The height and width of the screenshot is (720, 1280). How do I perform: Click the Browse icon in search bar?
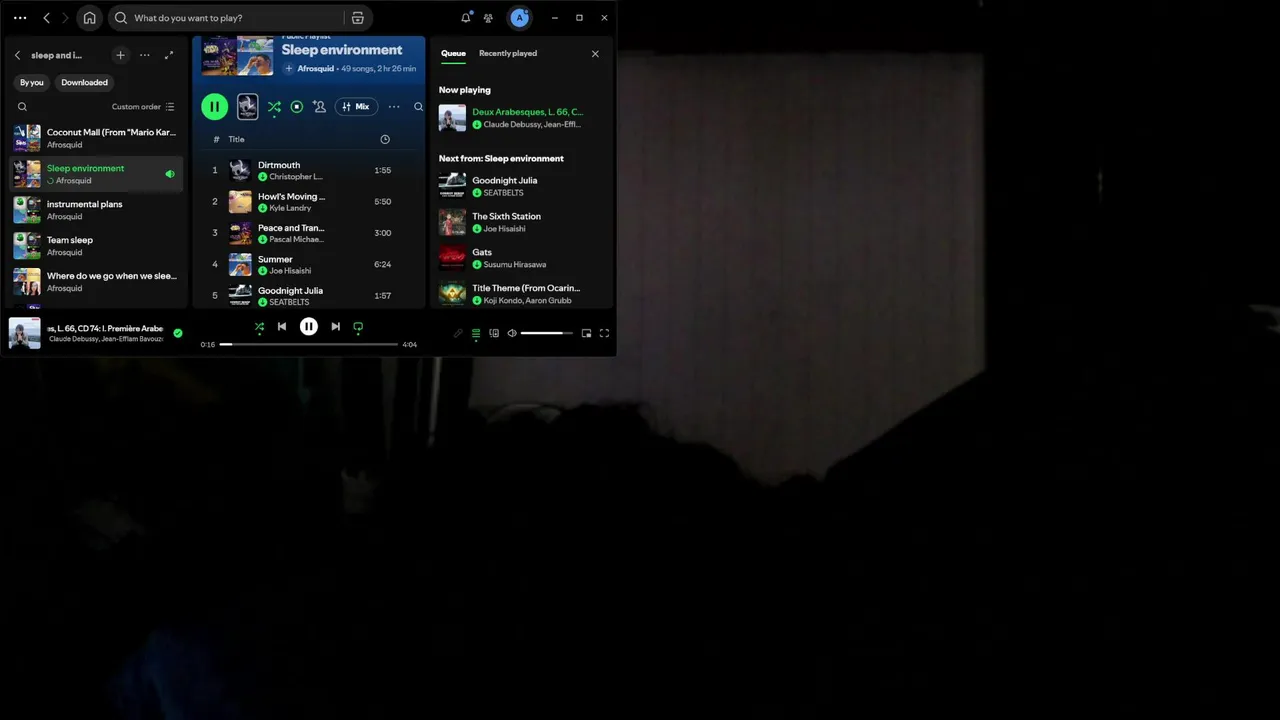click(x=358, y=18)
